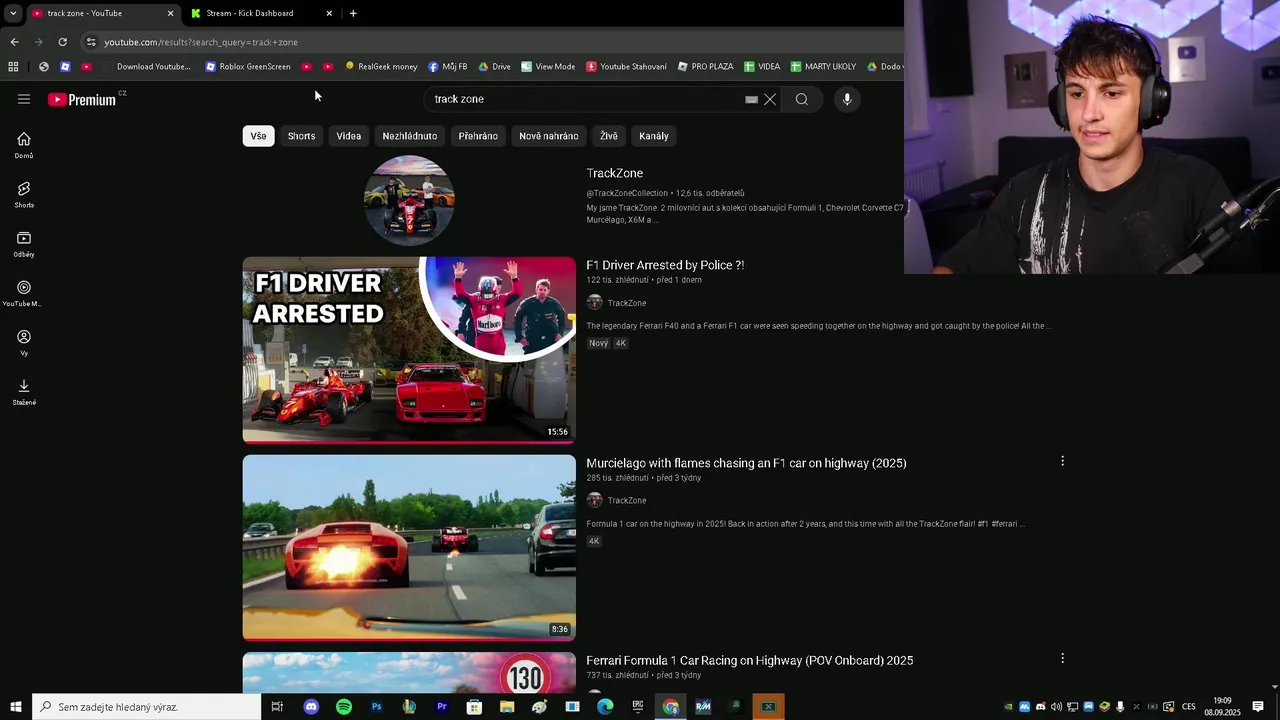The image size is (1280, 720).
Task: Close the track zone YouTube tab
Action: pyautogui.click(x=170, y=13)
